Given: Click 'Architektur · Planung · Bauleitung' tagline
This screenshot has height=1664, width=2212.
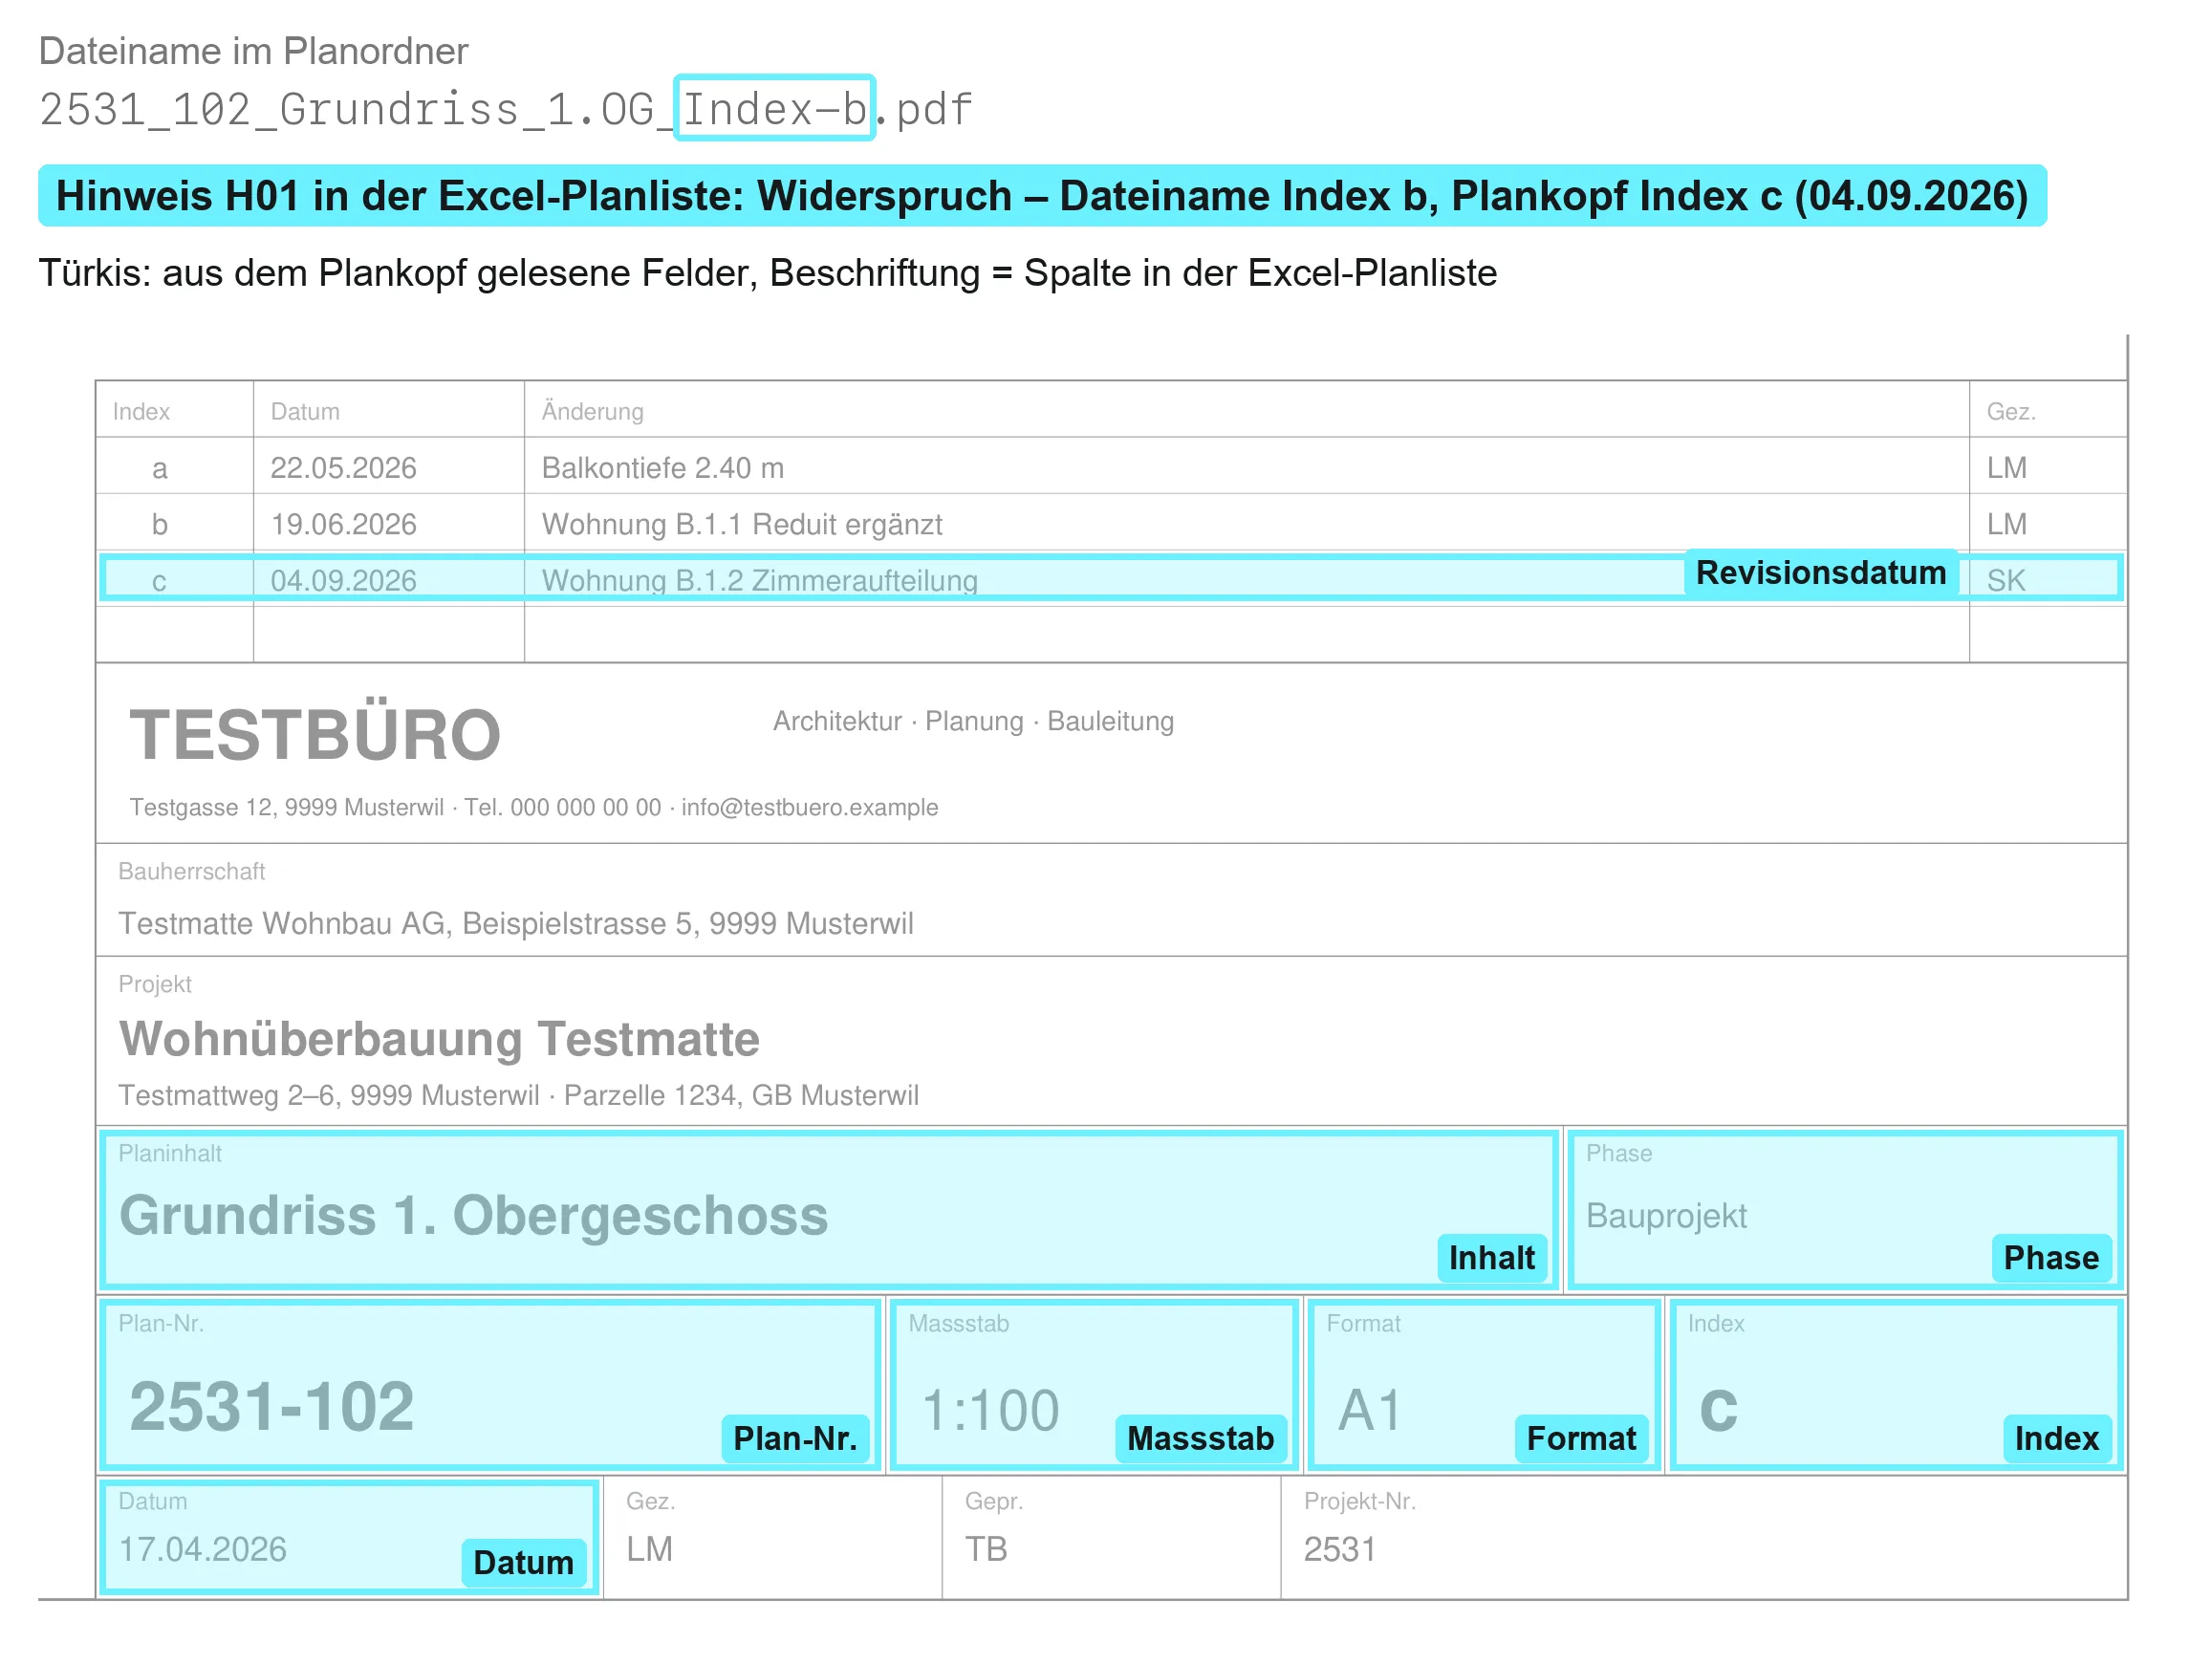Looking at the screenshot, I should tap(973, 721).
